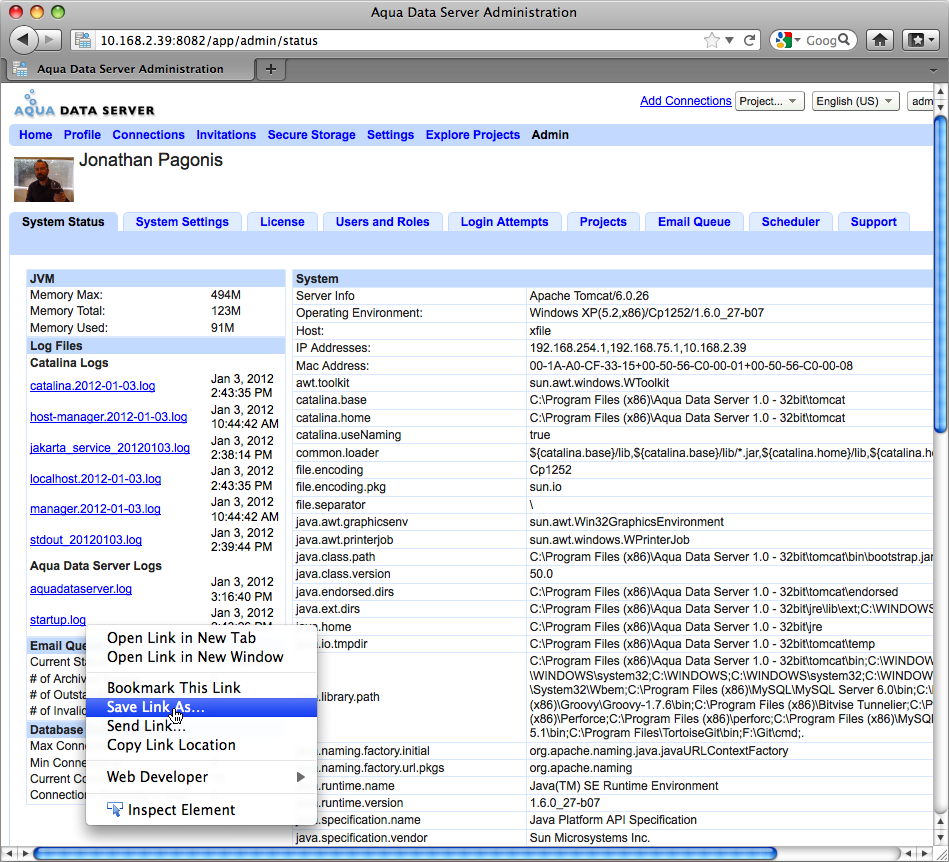
Task: Reload the page using the refresh icon
Action: (749, 41)
